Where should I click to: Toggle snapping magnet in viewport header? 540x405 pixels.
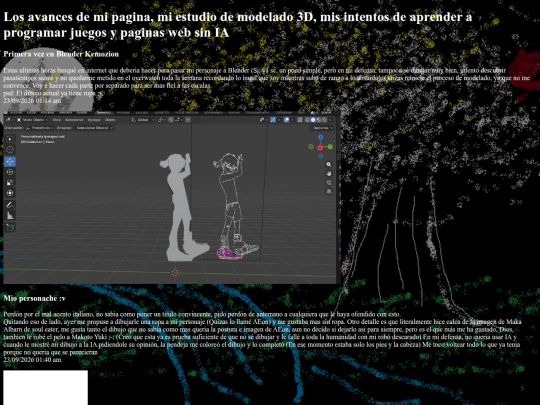[170, 120]
